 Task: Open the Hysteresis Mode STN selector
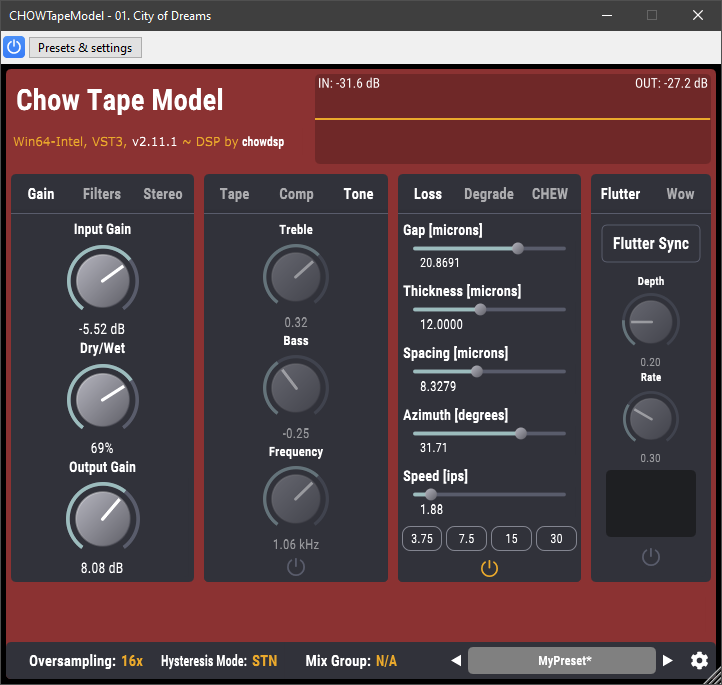tap(219, 661)
